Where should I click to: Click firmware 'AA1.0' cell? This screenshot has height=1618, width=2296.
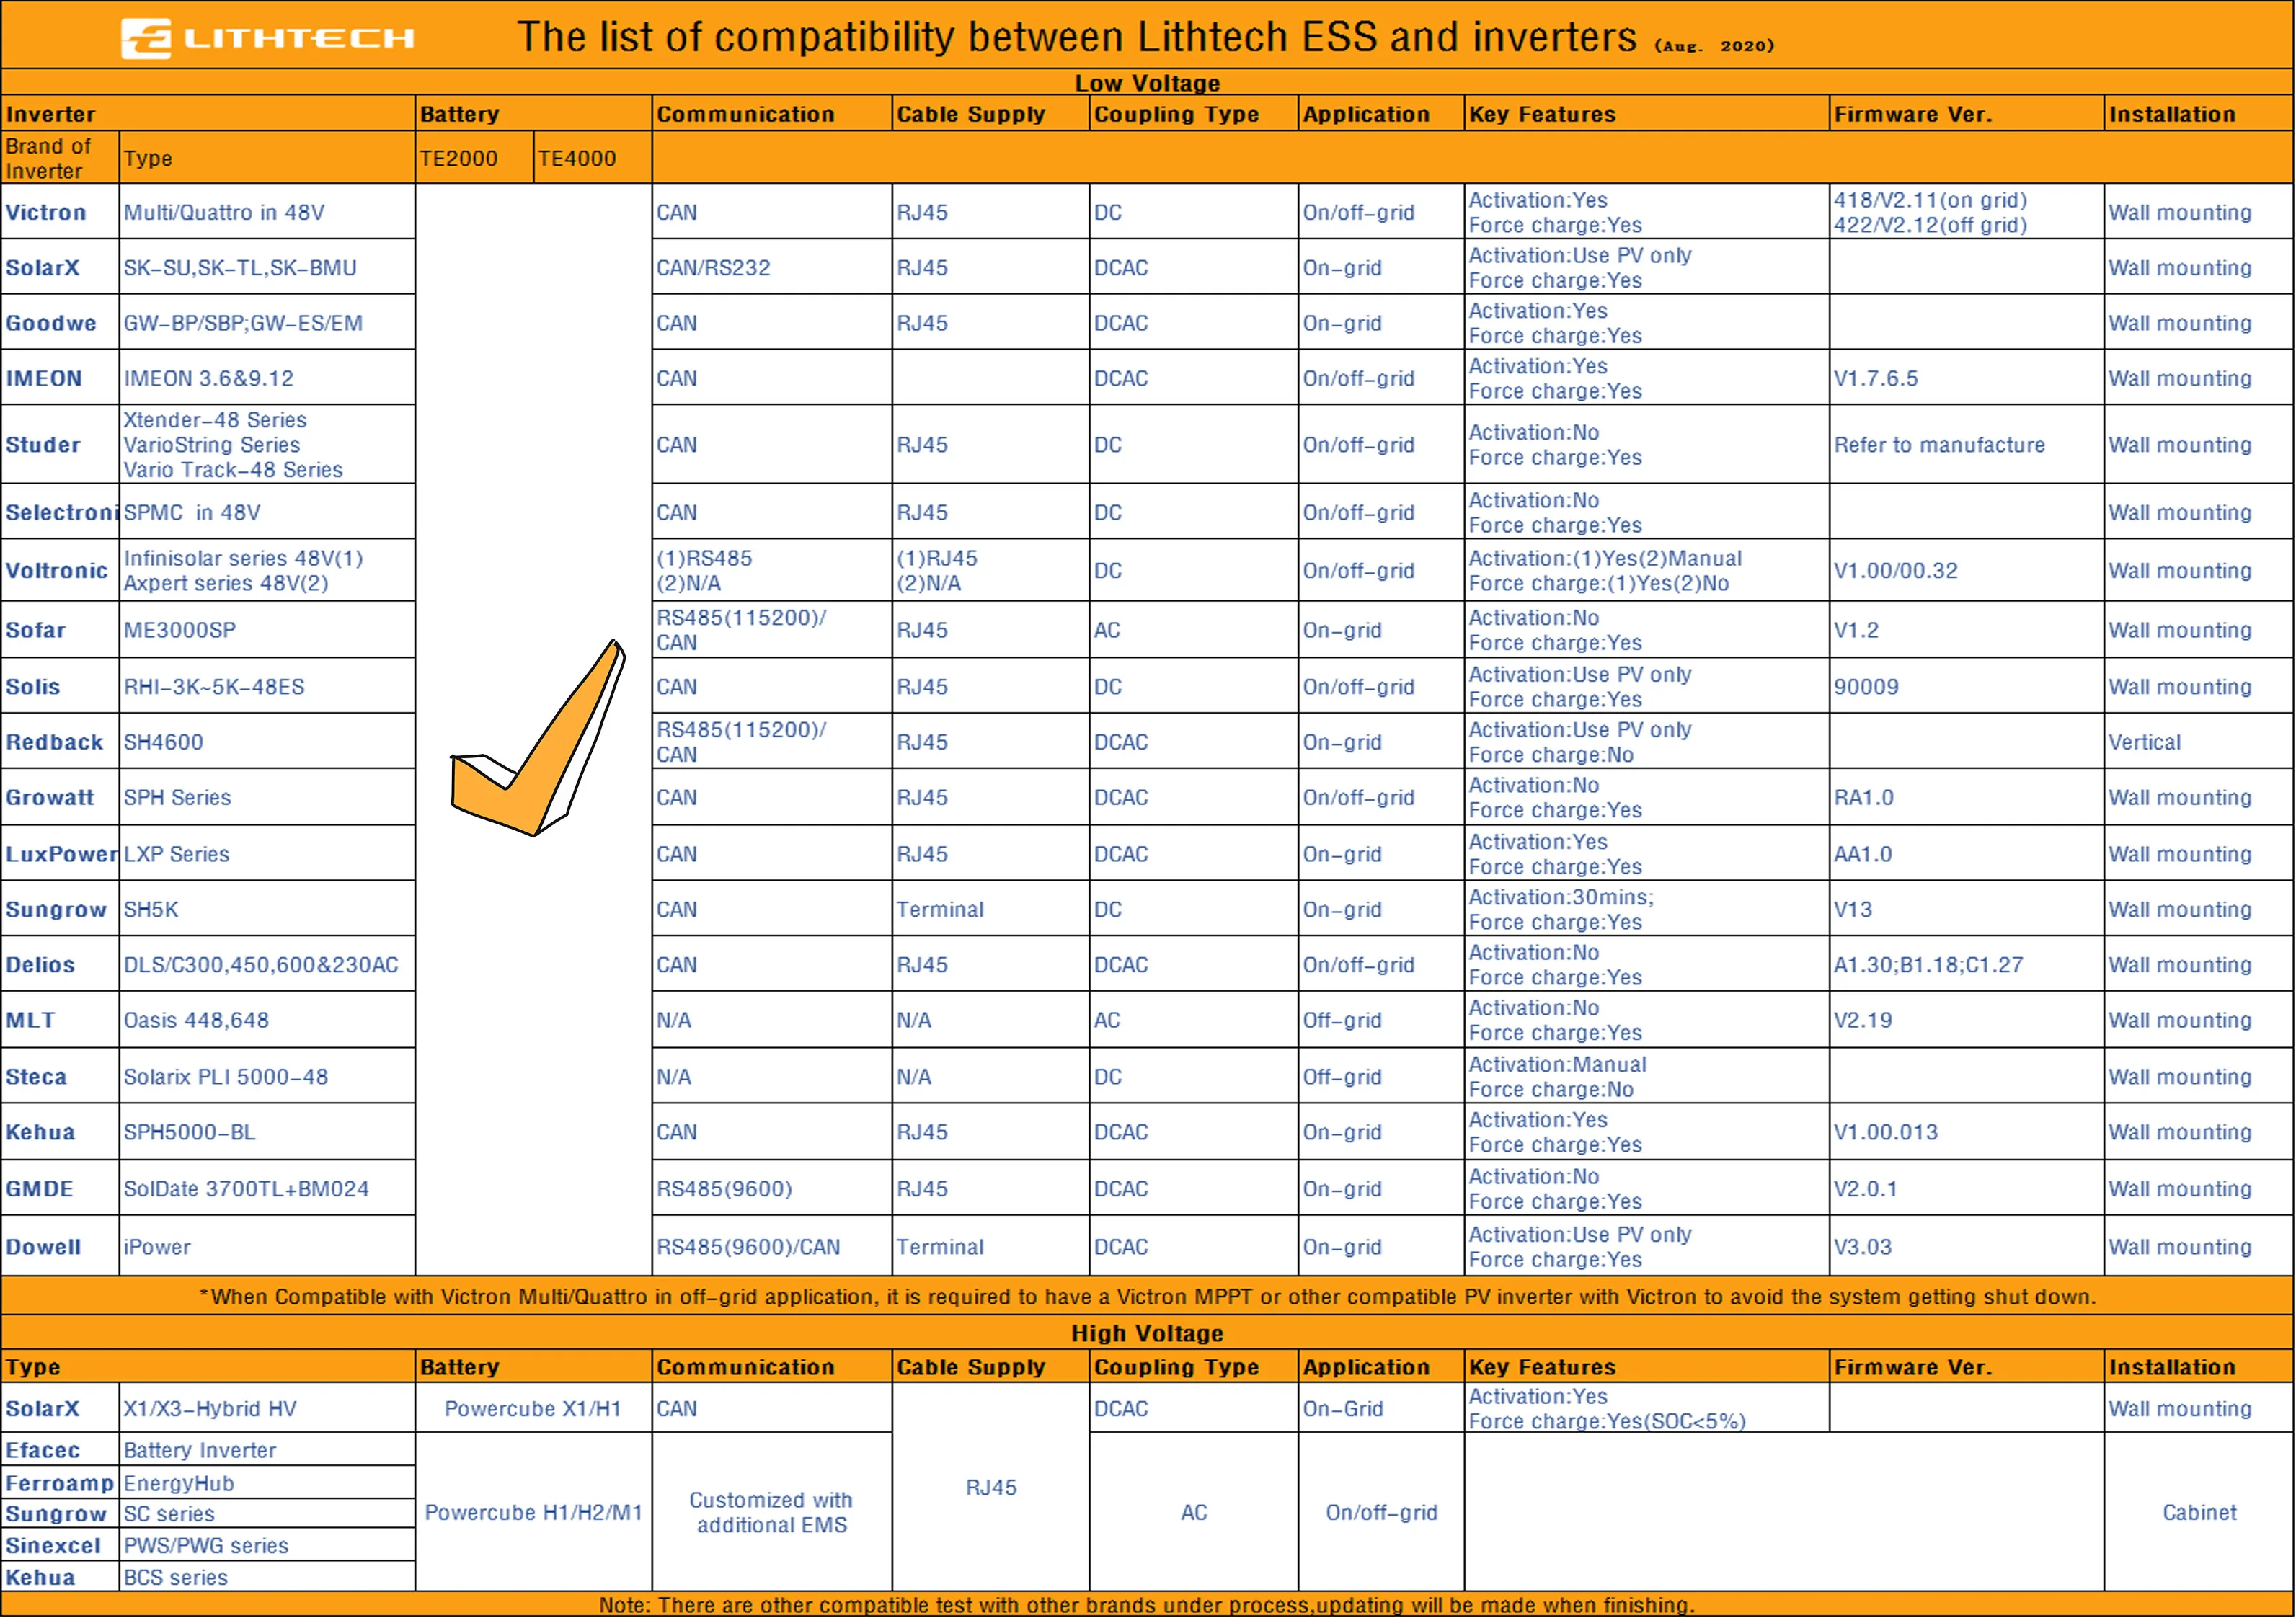1966,853
